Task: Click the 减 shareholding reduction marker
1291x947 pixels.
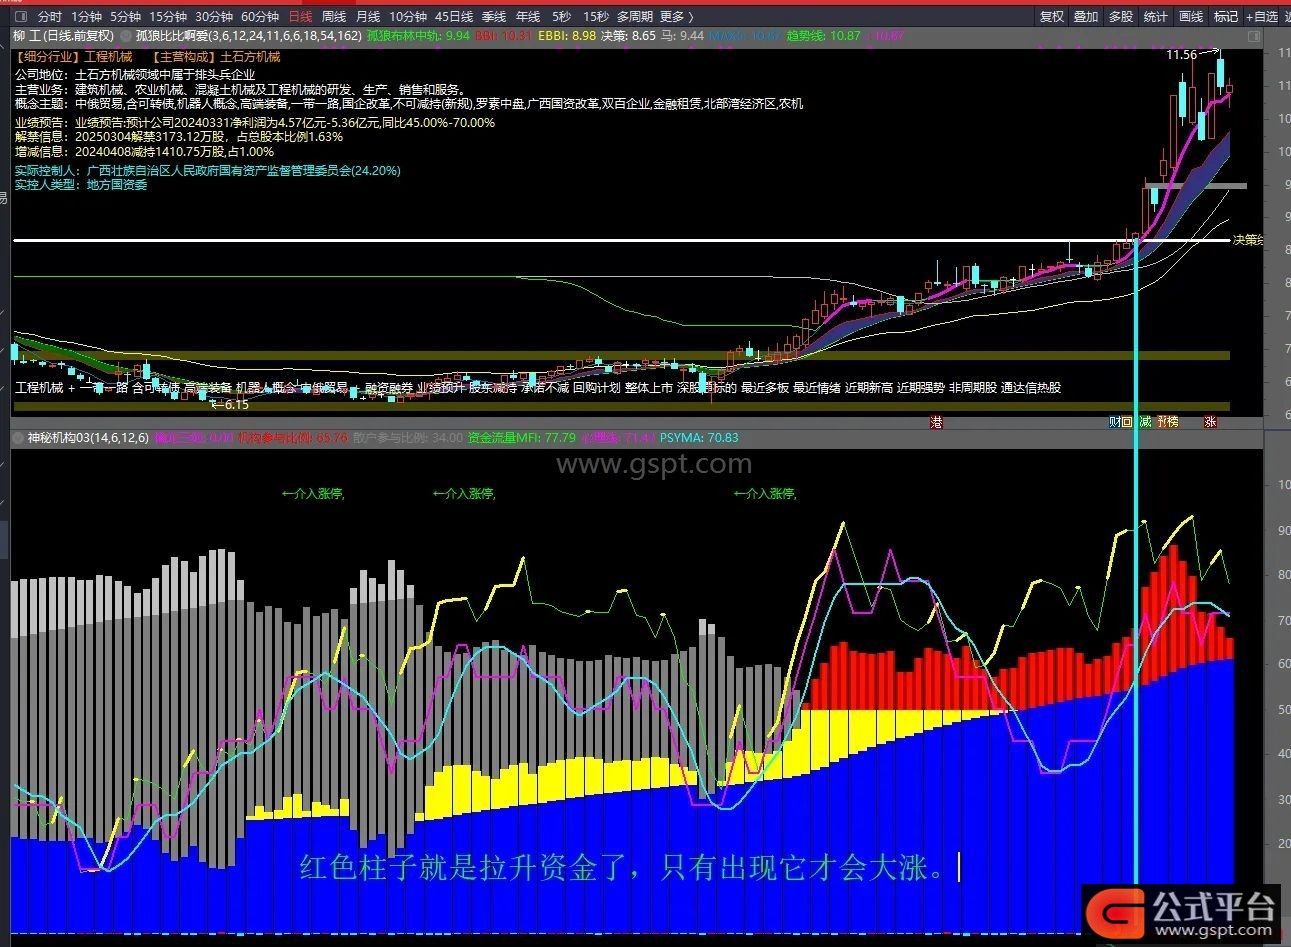Action: point(1145,422)
